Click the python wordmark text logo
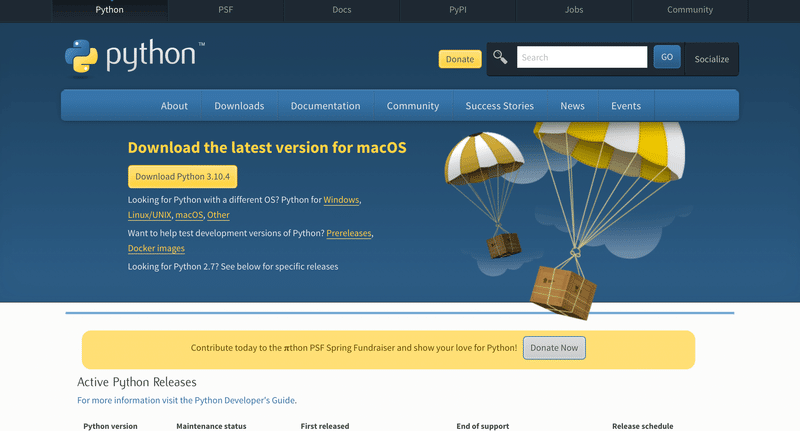Screen dimensions: 800x431 [151, 55]
